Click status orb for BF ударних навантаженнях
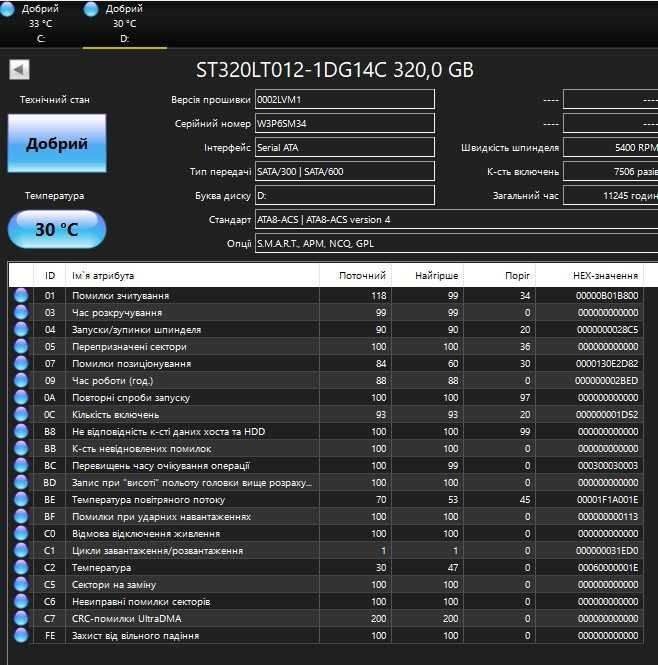 [21, 517]
